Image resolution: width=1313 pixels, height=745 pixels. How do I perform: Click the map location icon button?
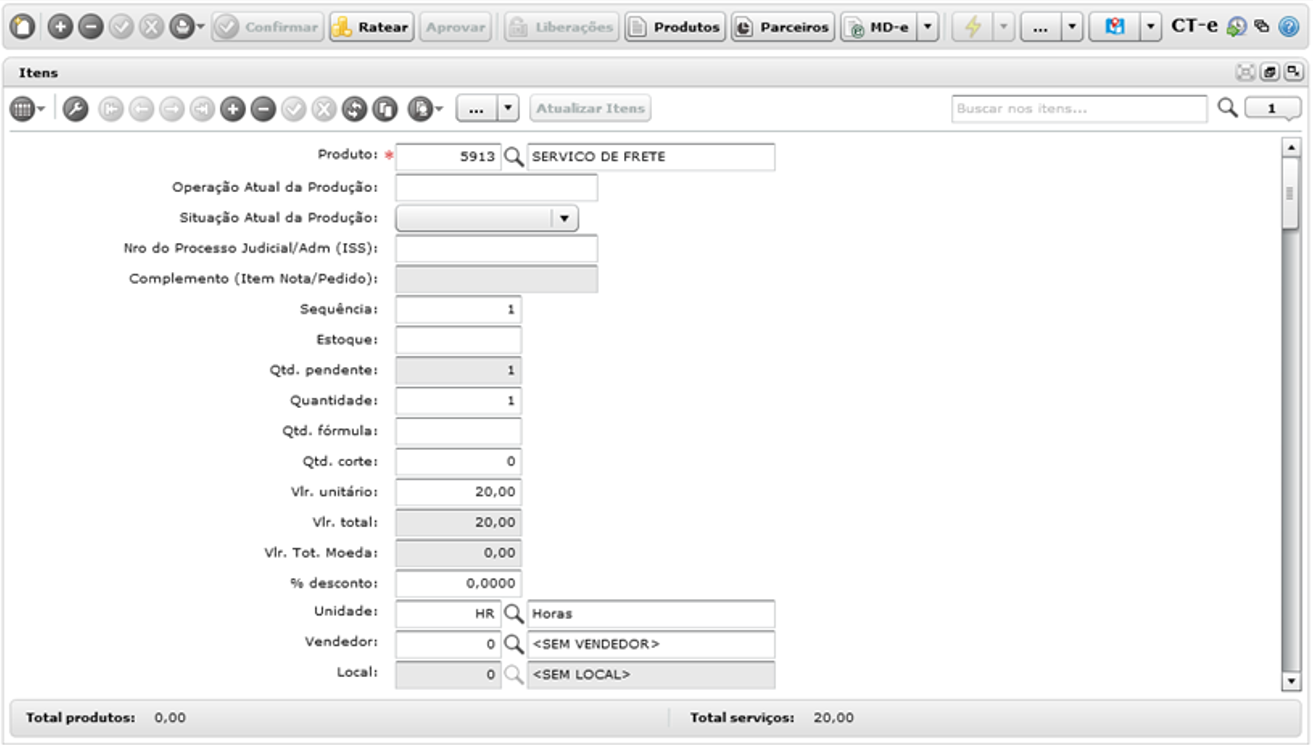[1114, 27]
